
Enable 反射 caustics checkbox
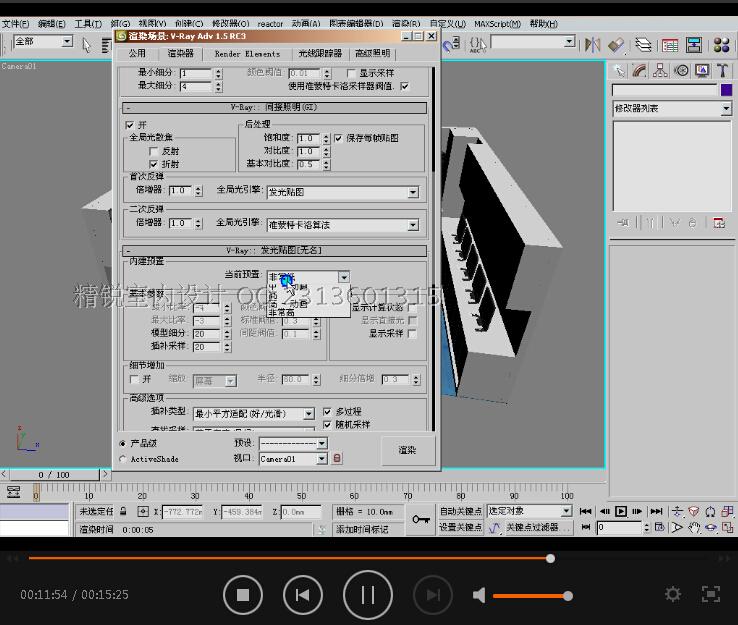point(153,151)
